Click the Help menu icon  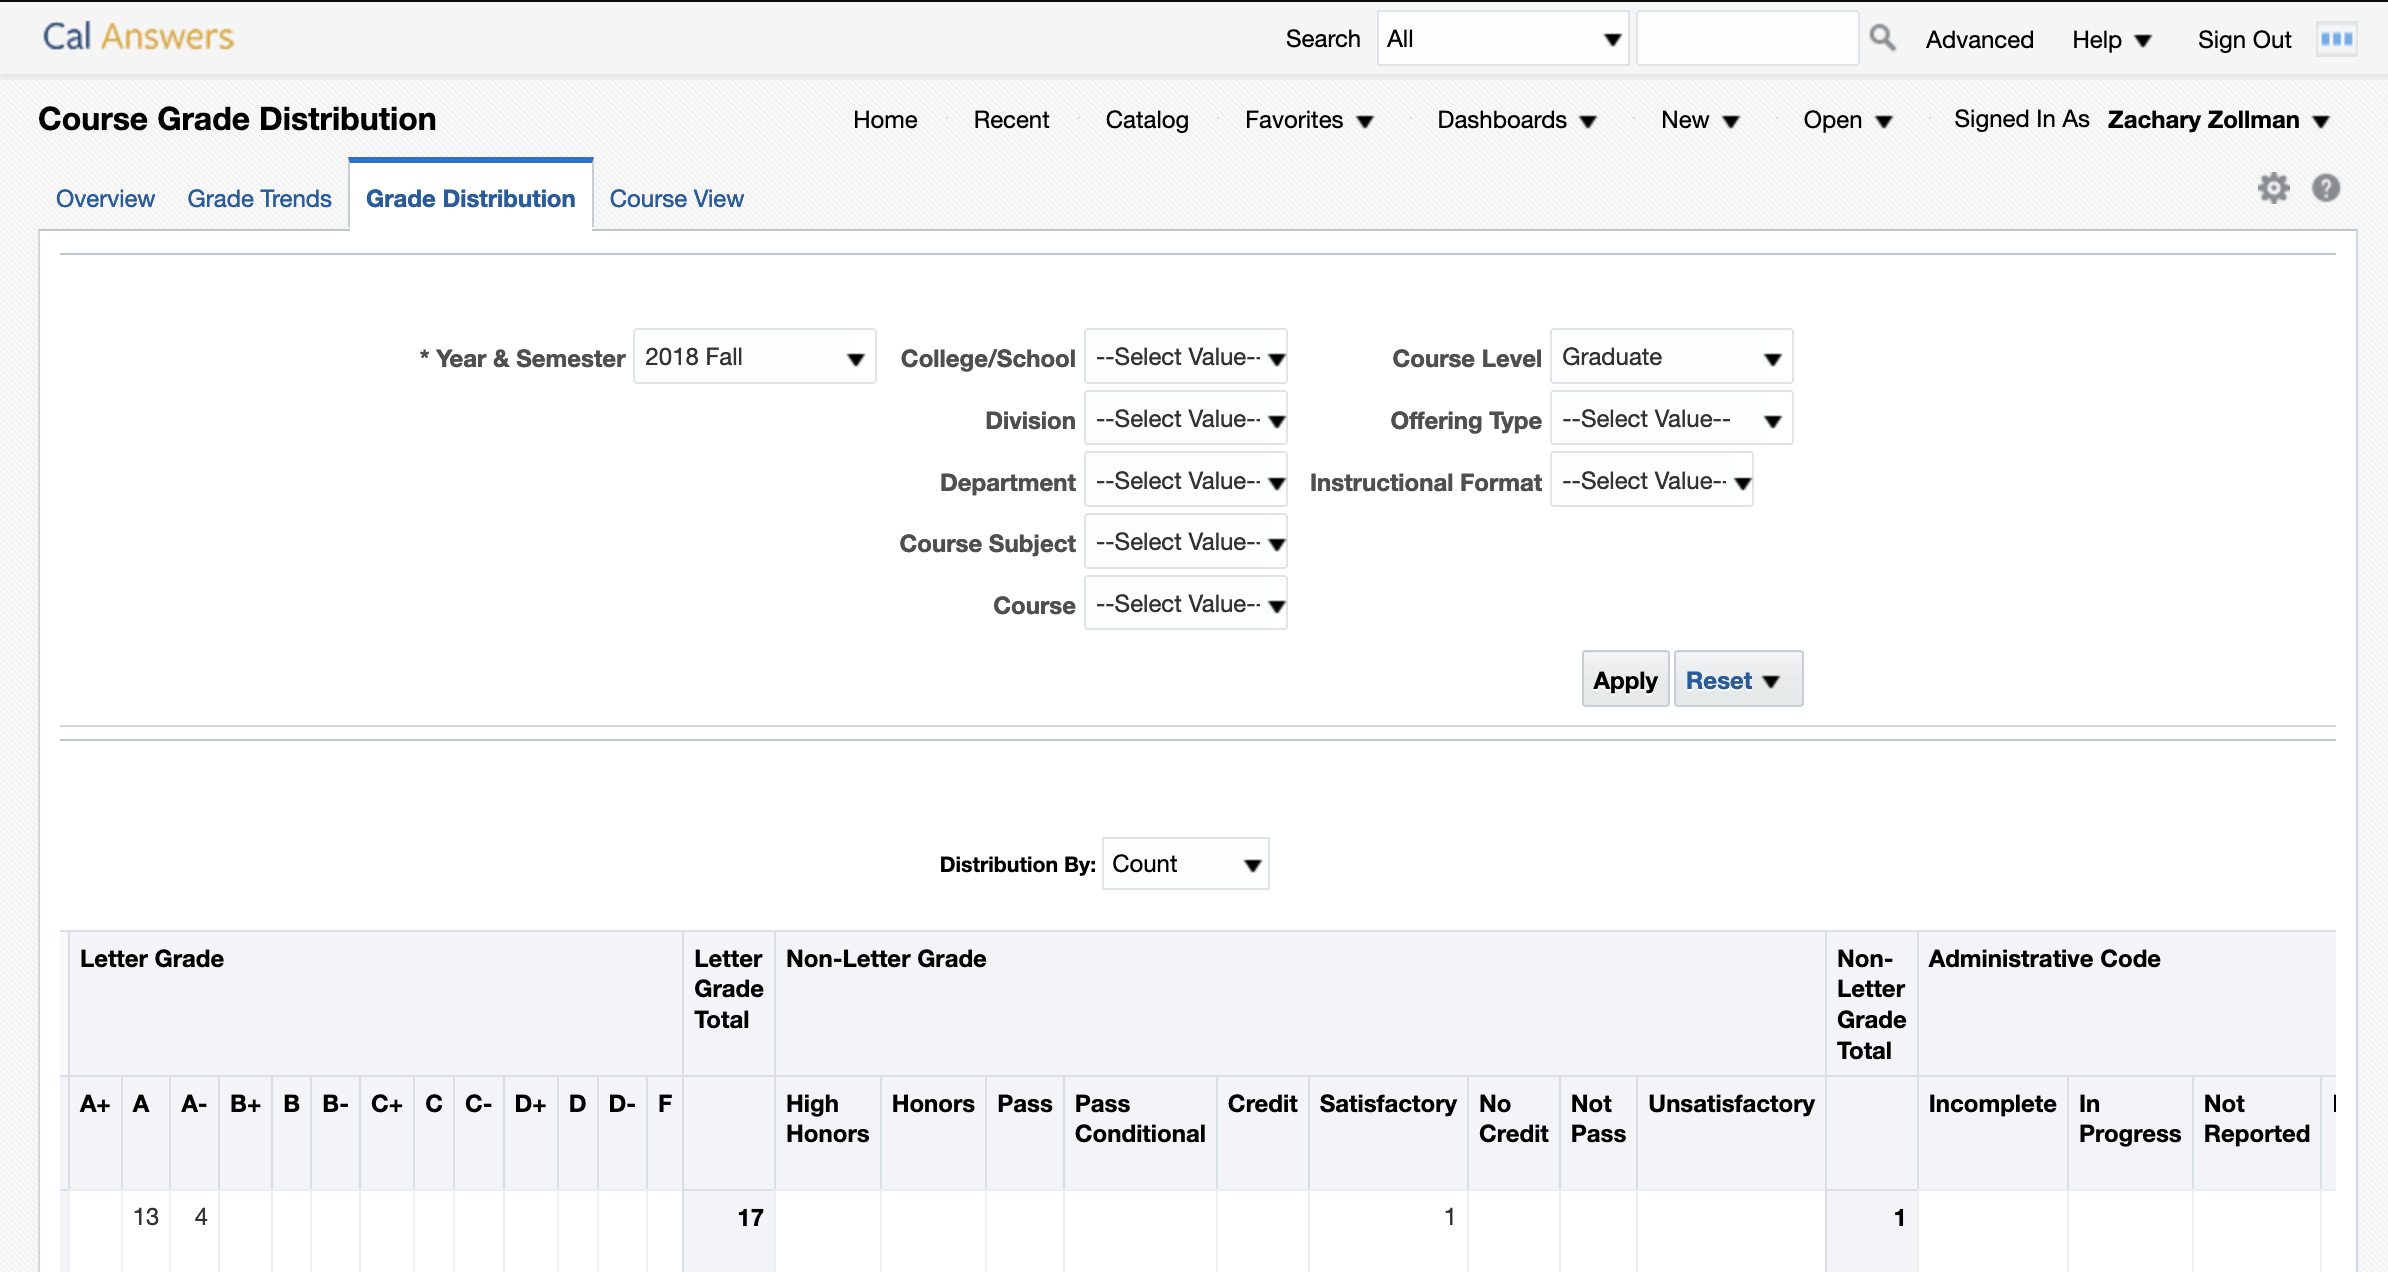(2112, 40)
